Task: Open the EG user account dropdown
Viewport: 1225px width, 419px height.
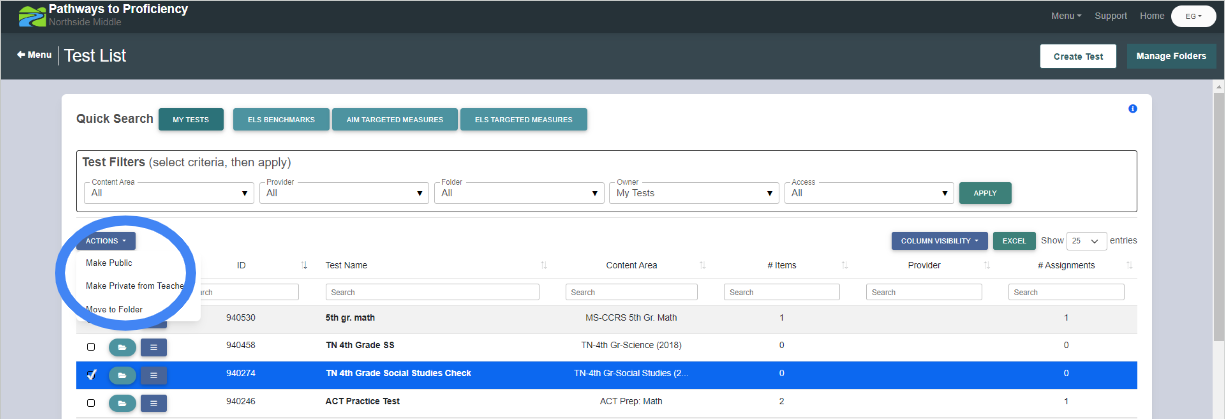Action: (1193, 16)
